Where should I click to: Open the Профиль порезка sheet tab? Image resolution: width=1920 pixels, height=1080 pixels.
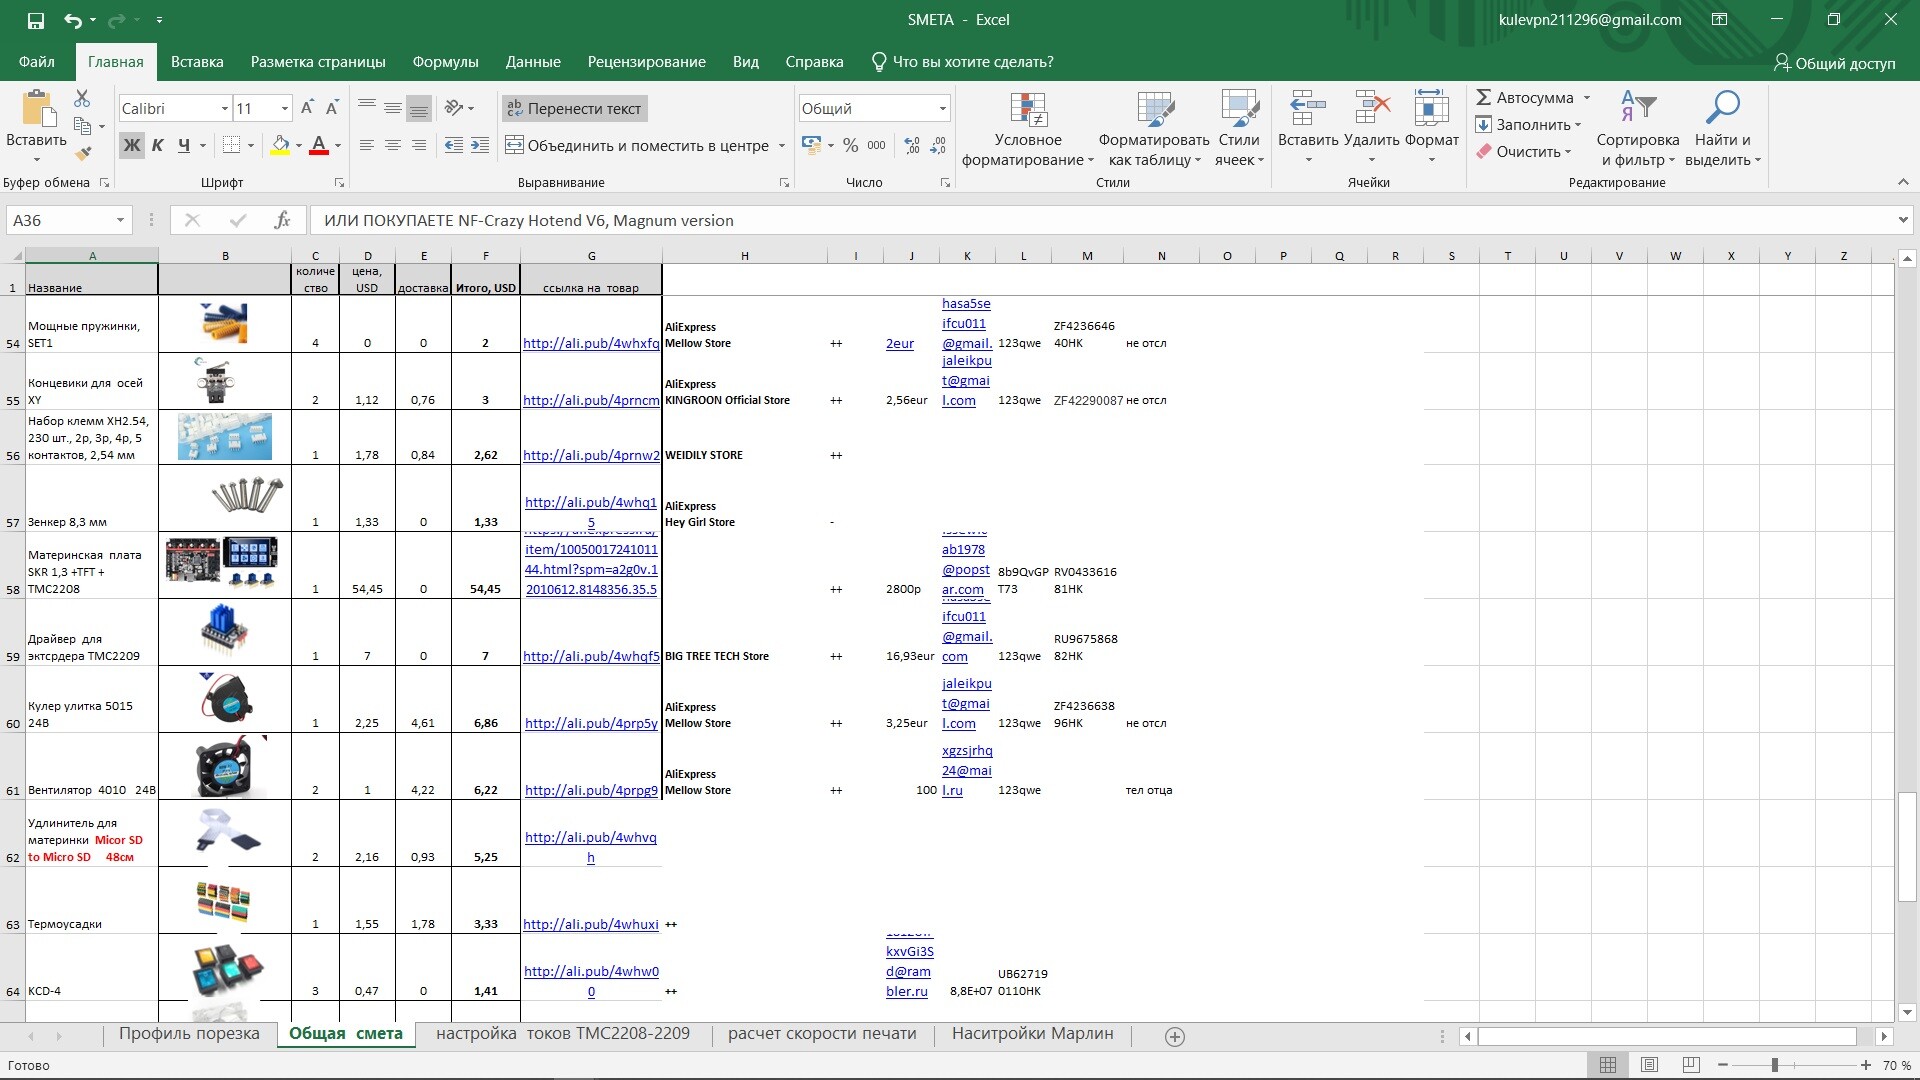tap(188, 1034)
